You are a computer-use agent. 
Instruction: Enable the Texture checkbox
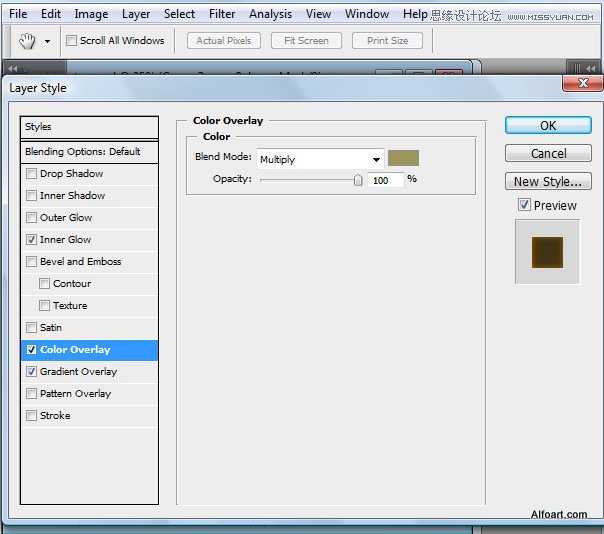(x=44, y=306)
